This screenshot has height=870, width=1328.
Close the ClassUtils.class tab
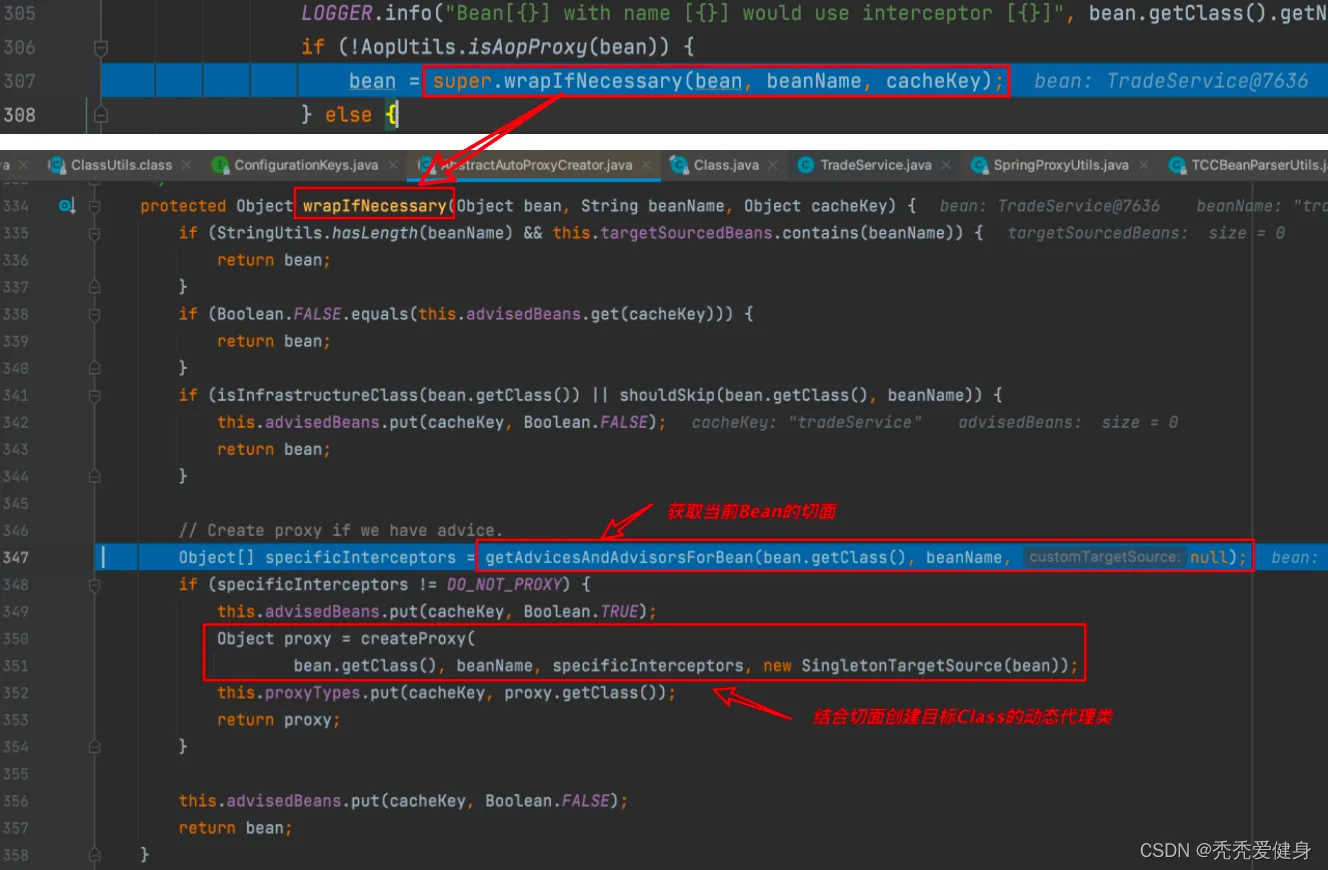click(189, 165)
